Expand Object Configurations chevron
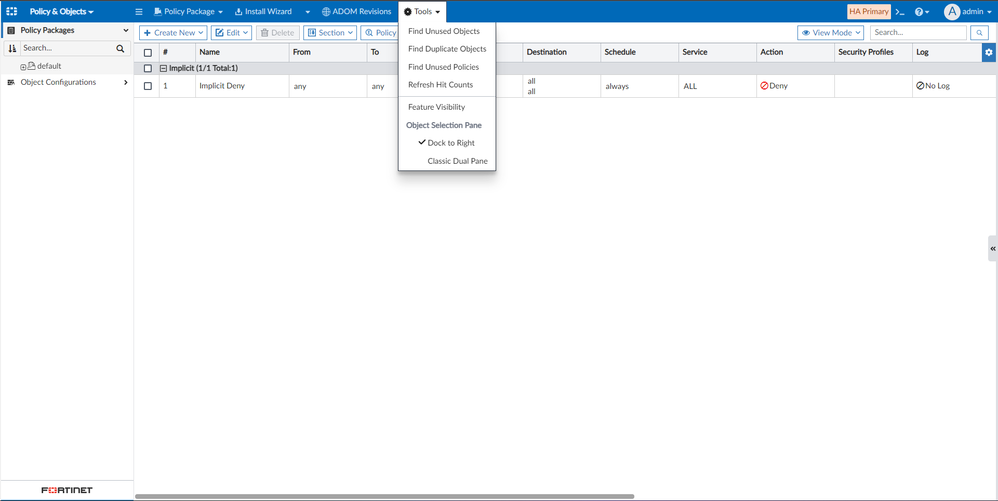Screen dimensions: 998x501 126,82
